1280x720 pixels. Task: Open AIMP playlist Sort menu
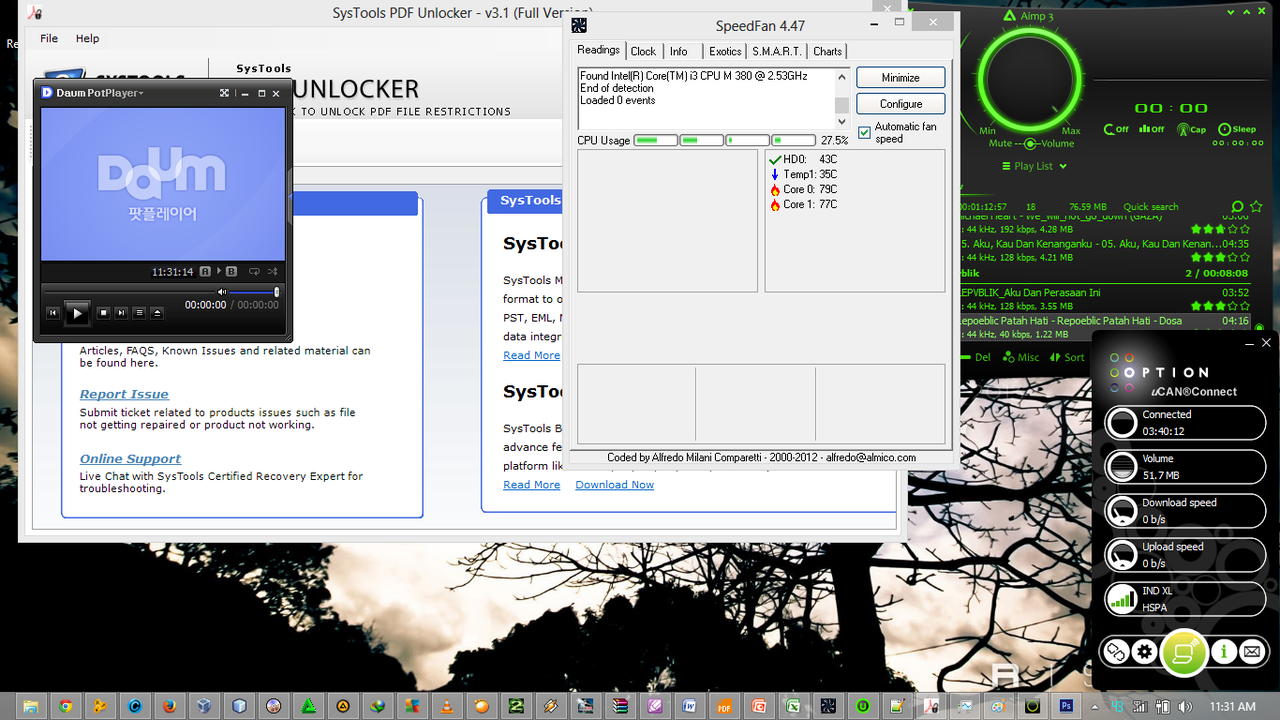pos(1067,357)
